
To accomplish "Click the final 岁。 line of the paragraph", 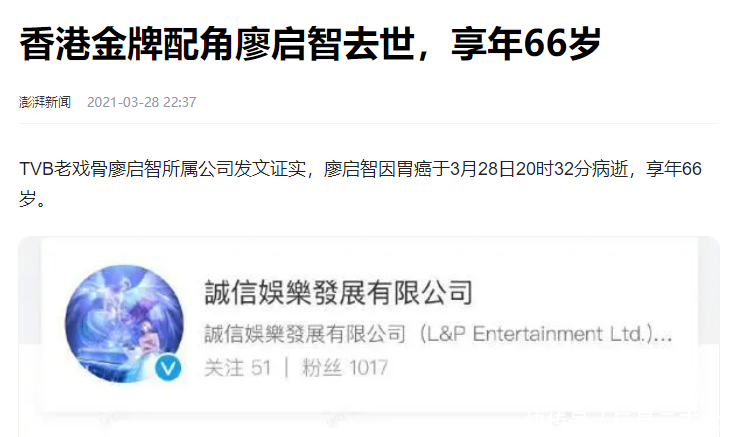I will pos(32,198).
